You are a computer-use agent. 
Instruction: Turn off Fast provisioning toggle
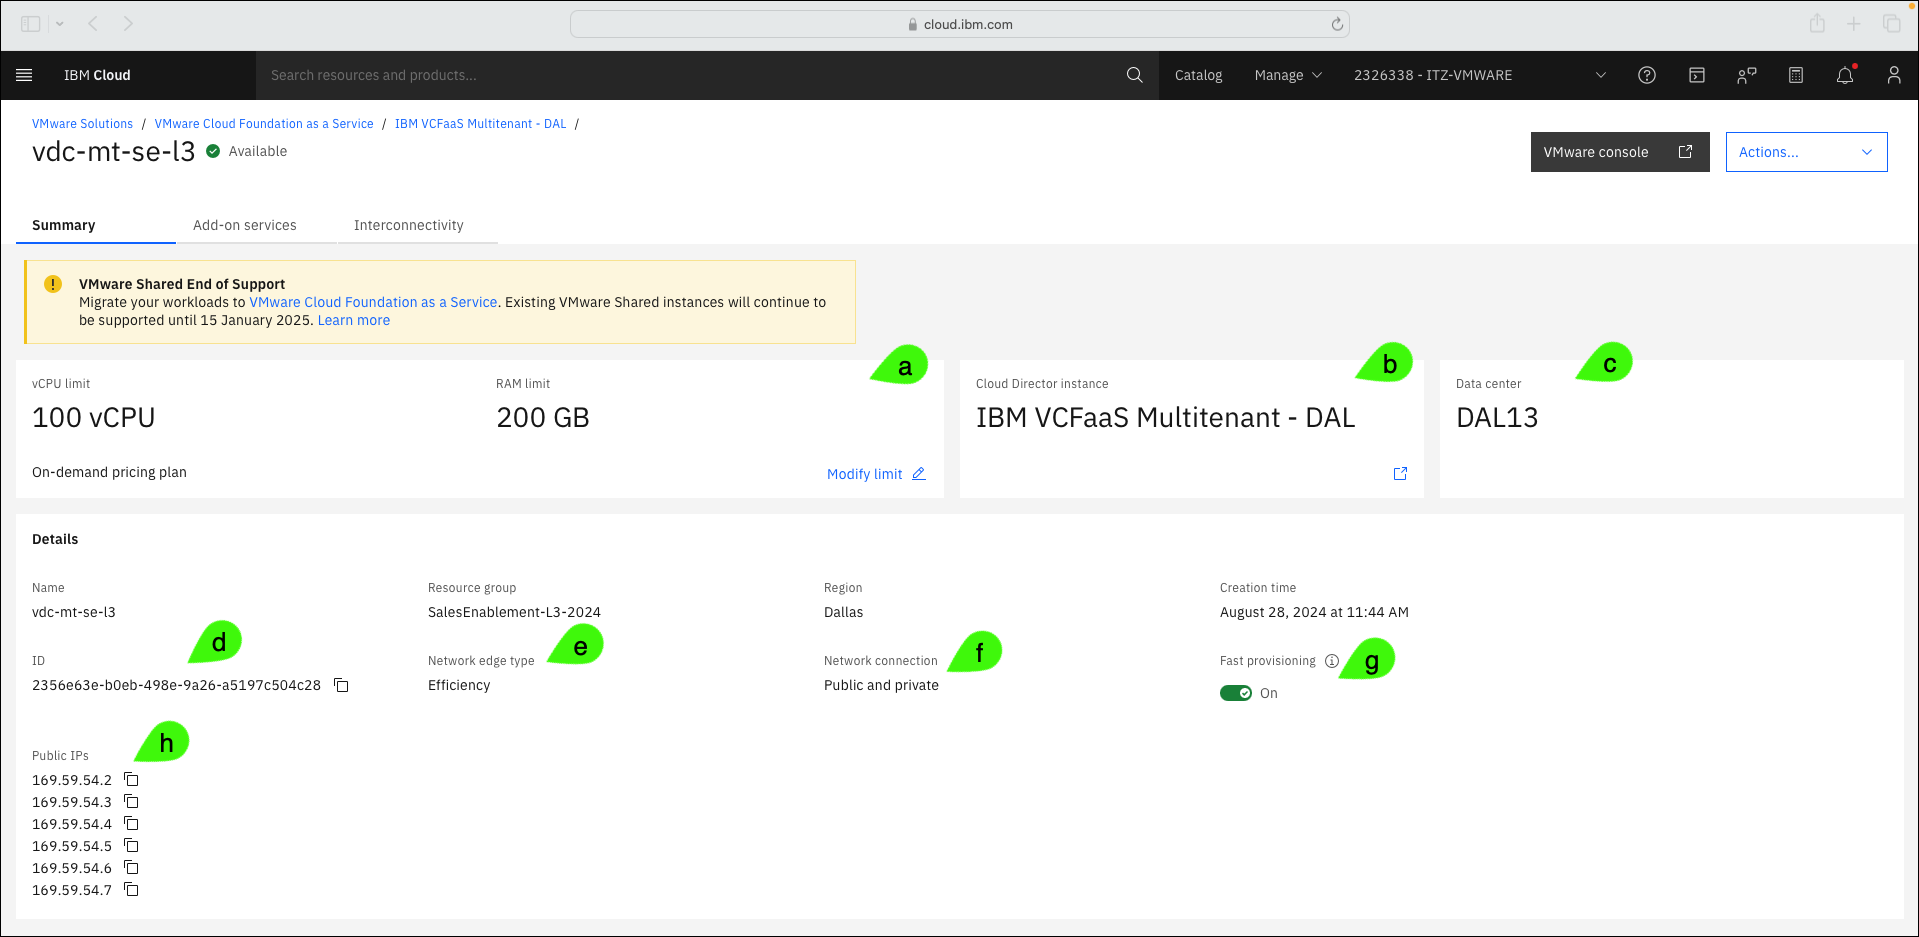pos(1236,693)
